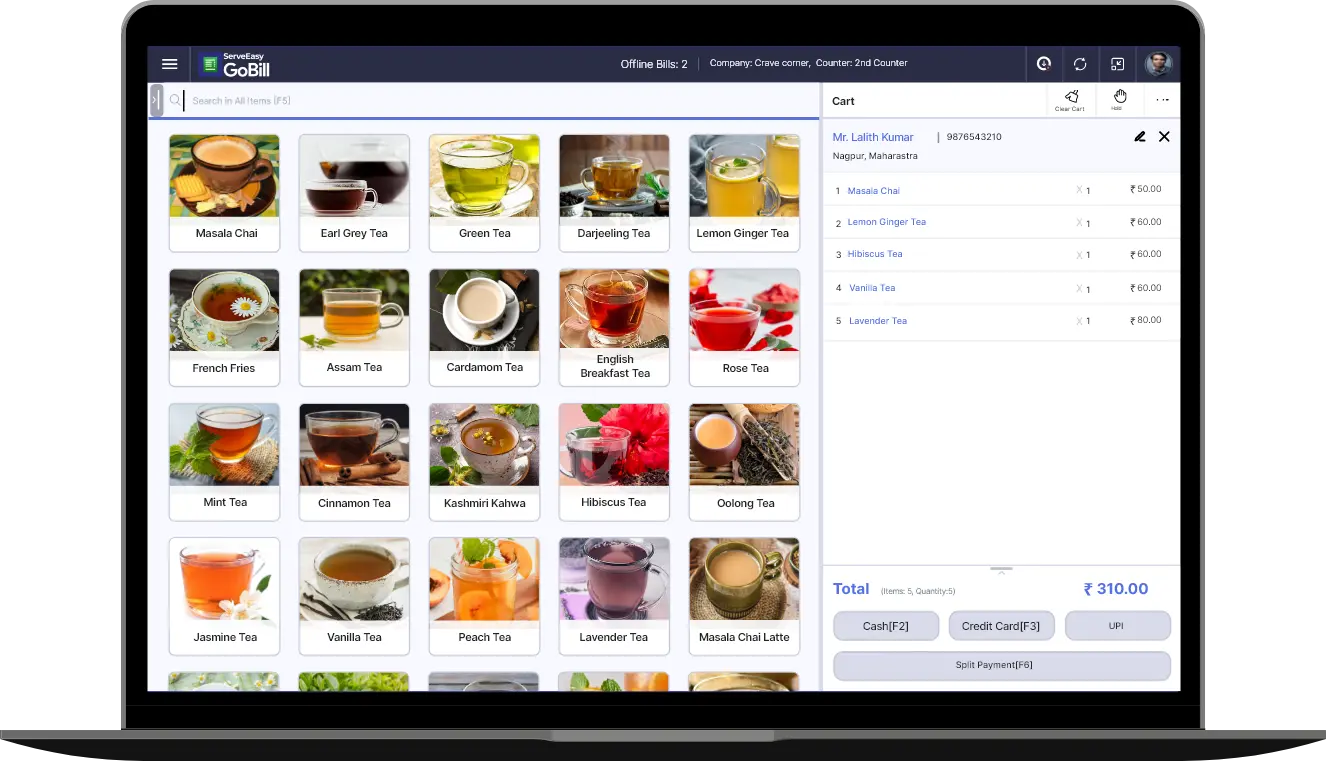Image resolution: width=1326 pixels, height=762 pixels.
Task: Add Kashmiri Kahwa to the cart
Action: coord(484,461)
